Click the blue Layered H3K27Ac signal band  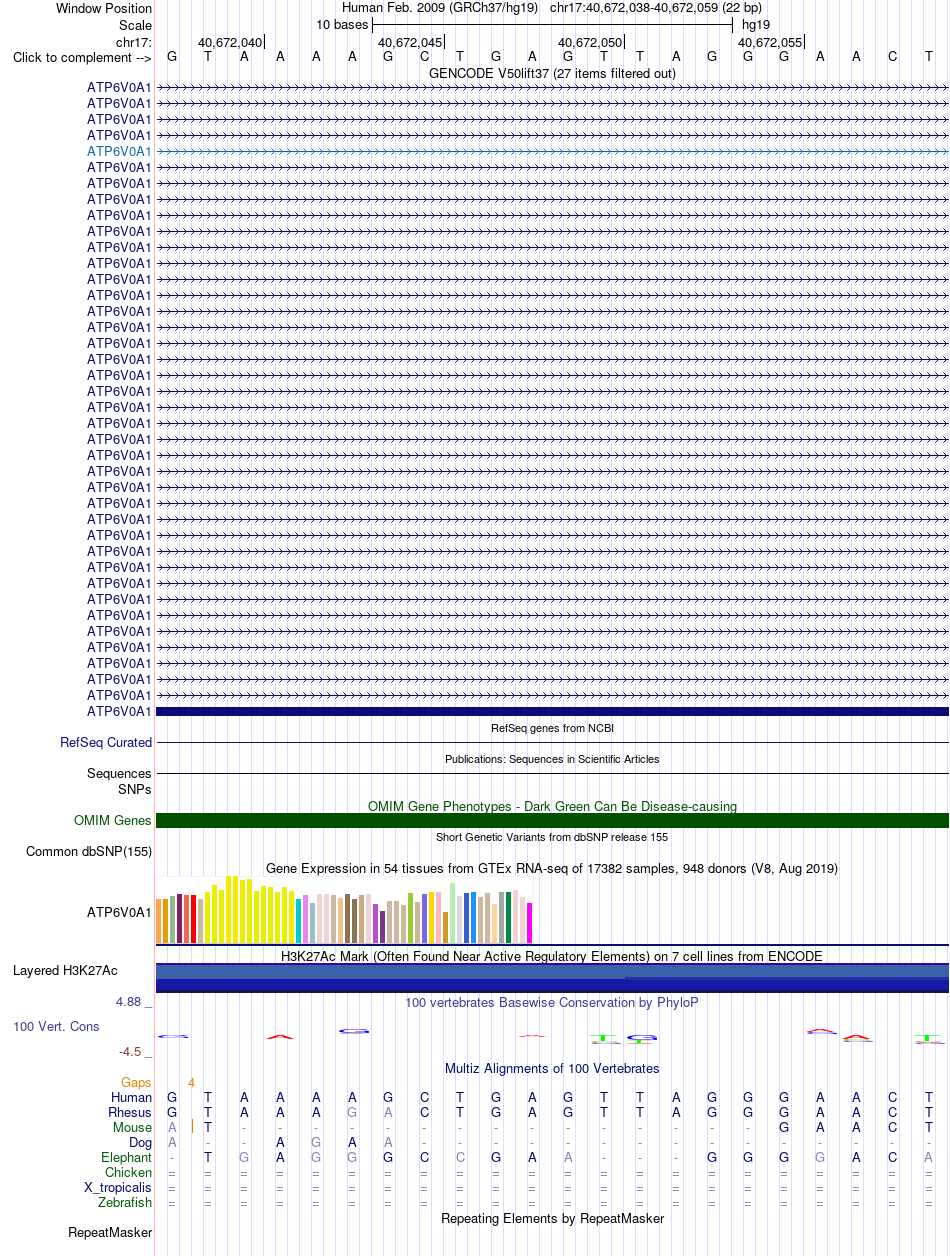coord(552,977)
